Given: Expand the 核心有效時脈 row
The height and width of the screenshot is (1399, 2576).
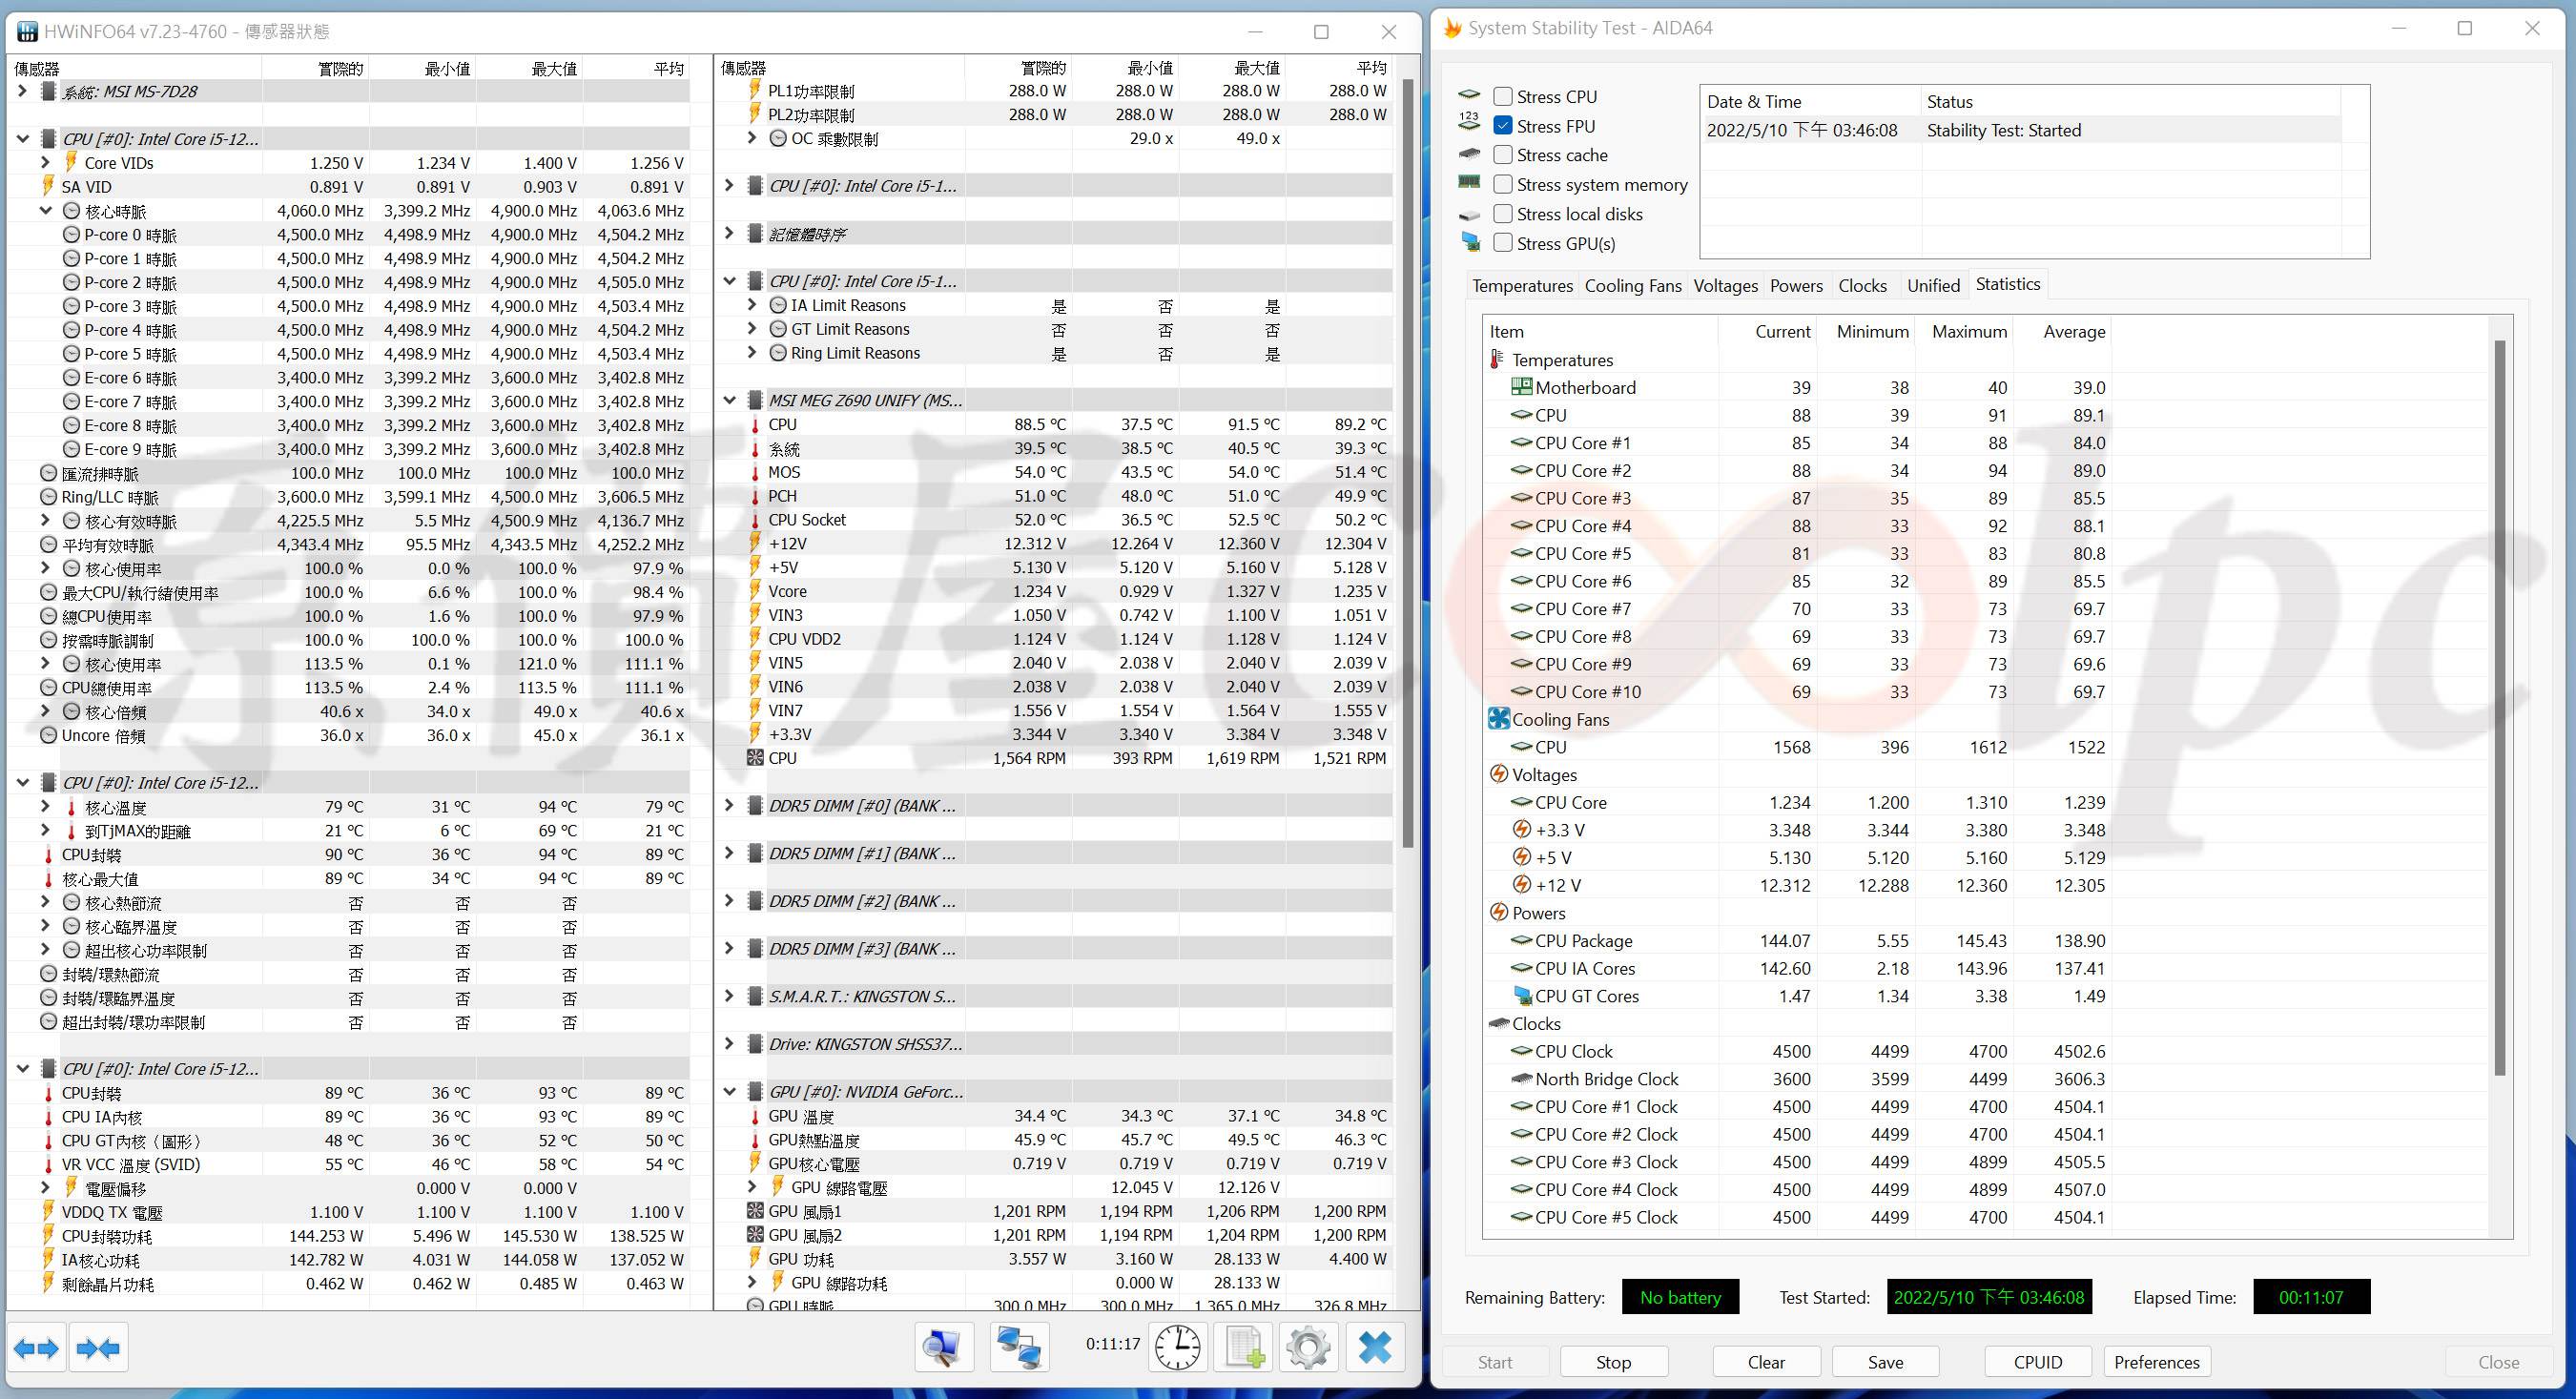Looking at the screenshot, I should (45, 521).
